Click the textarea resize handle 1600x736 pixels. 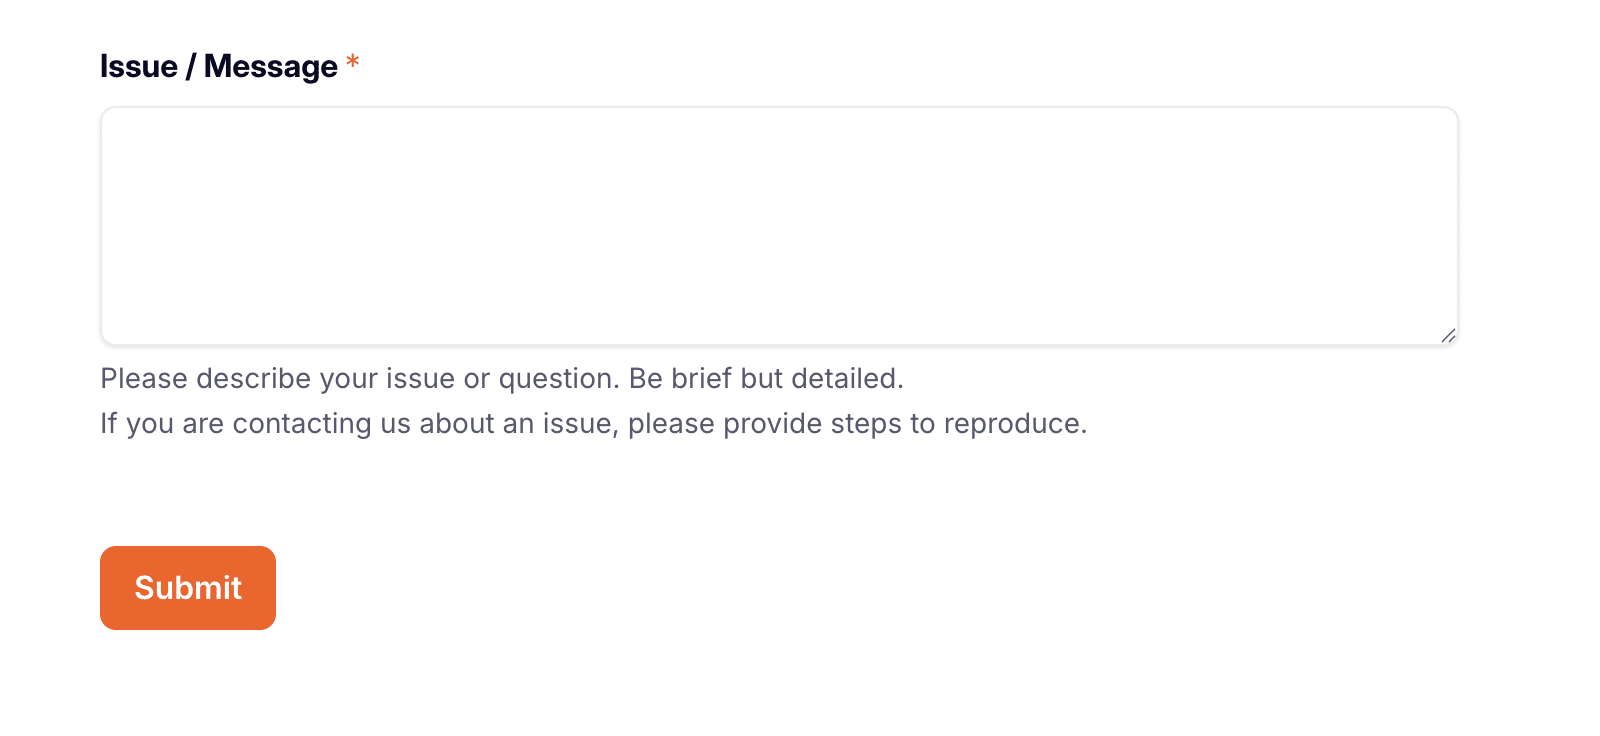tap(1448, 337)
